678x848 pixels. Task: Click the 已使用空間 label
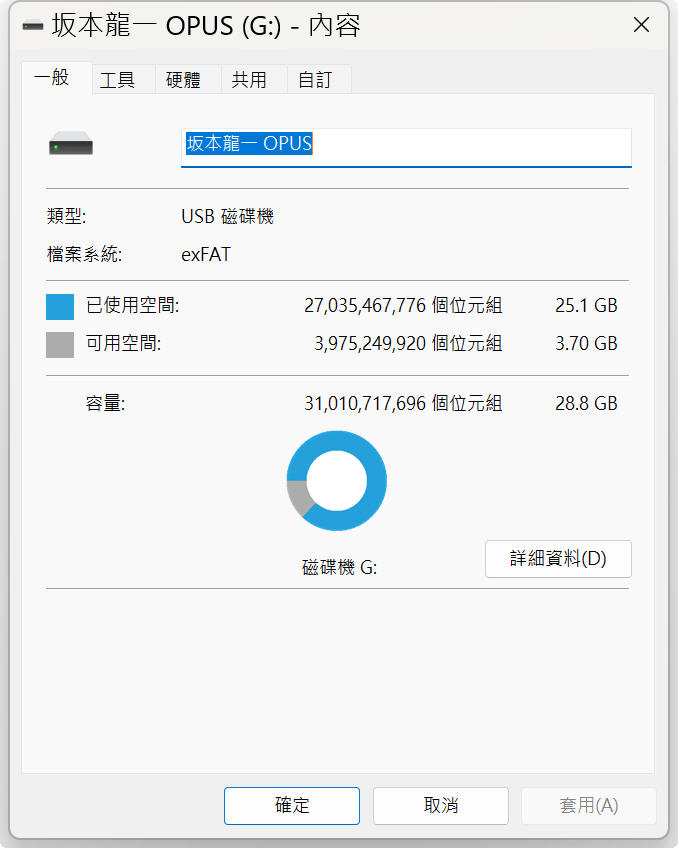point(133,306)
